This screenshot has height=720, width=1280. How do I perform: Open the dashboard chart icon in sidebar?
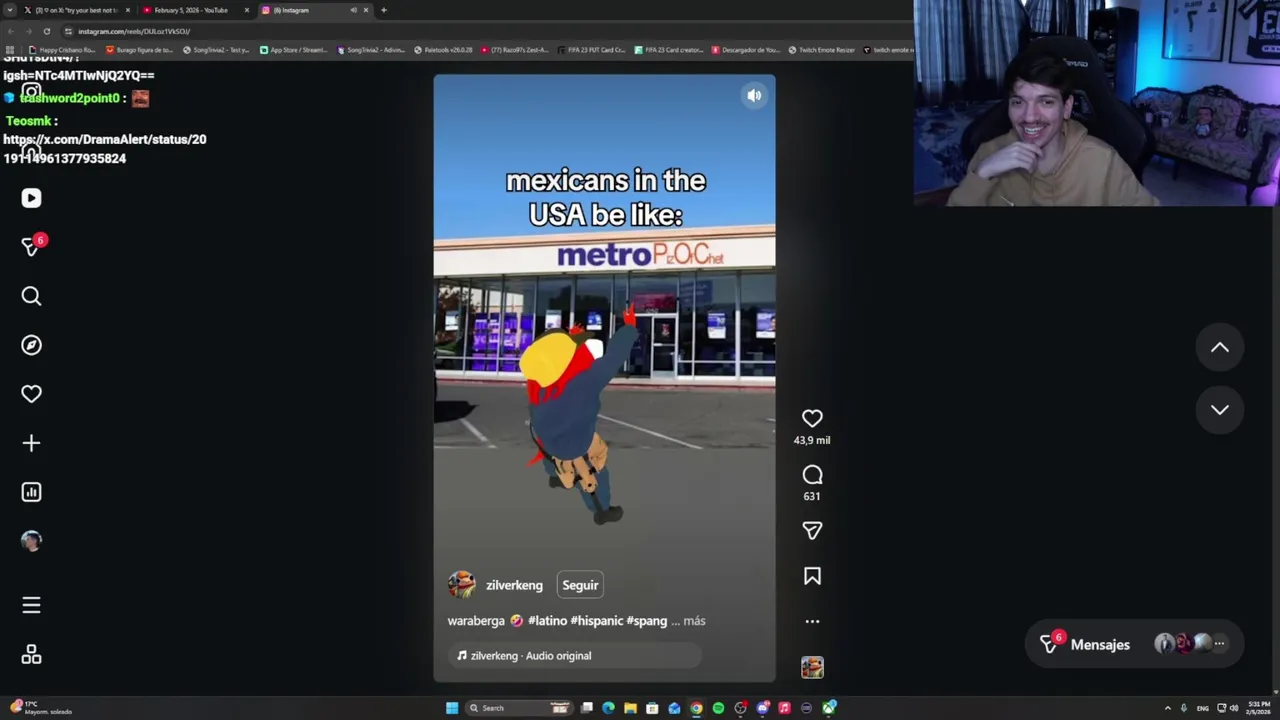(x=31, y=492)
